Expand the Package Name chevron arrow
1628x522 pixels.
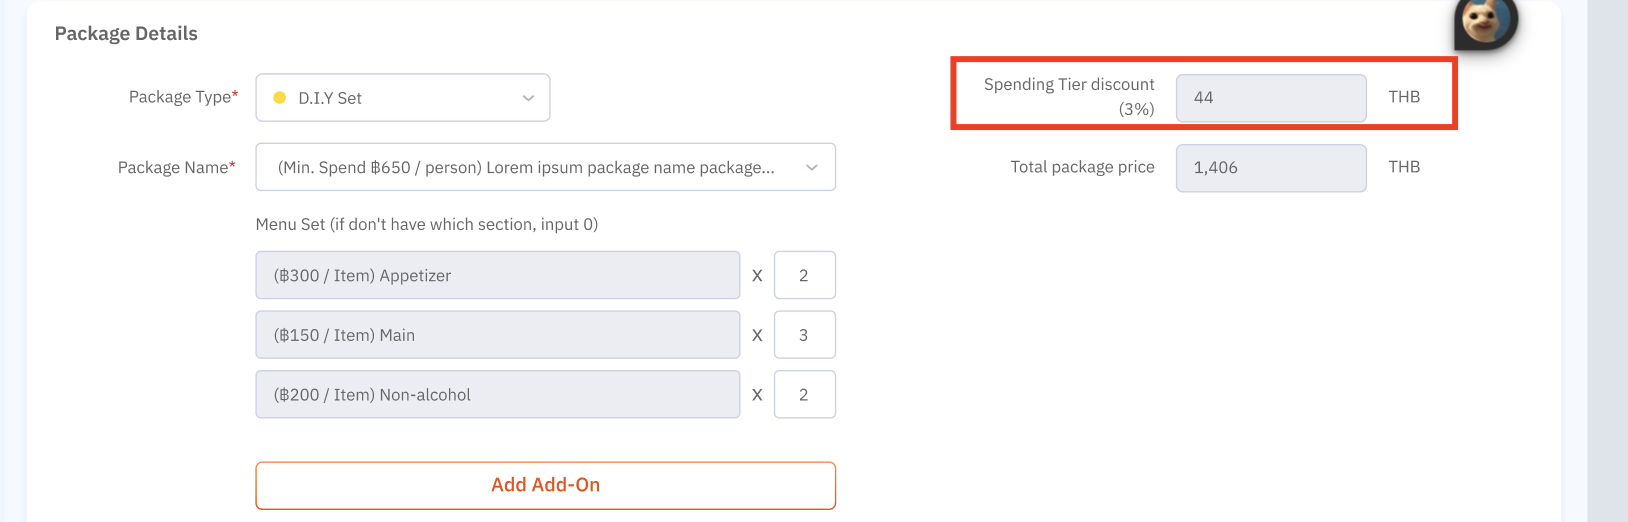(811, 167)
